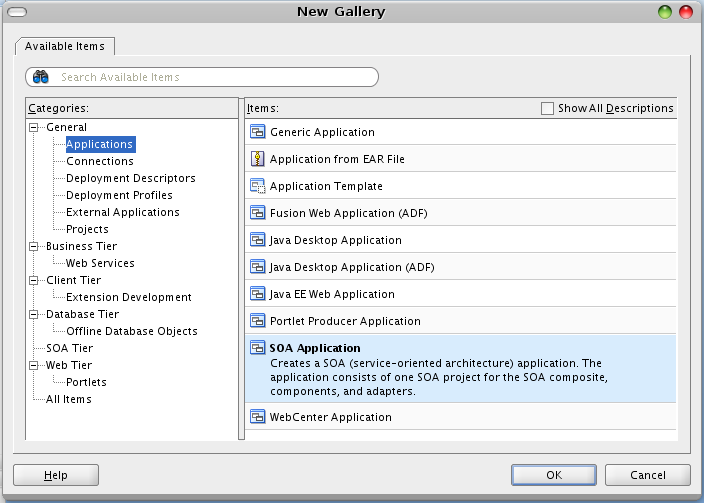Collapse the Web Tier tree node
The image size is (704, 503).
tap(35, 365)
